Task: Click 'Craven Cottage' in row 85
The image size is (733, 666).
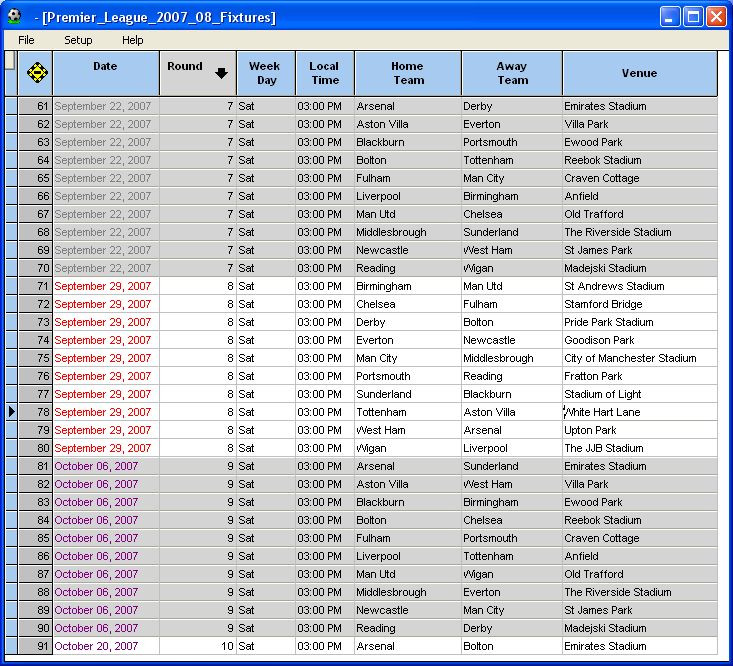Action: 640,538
